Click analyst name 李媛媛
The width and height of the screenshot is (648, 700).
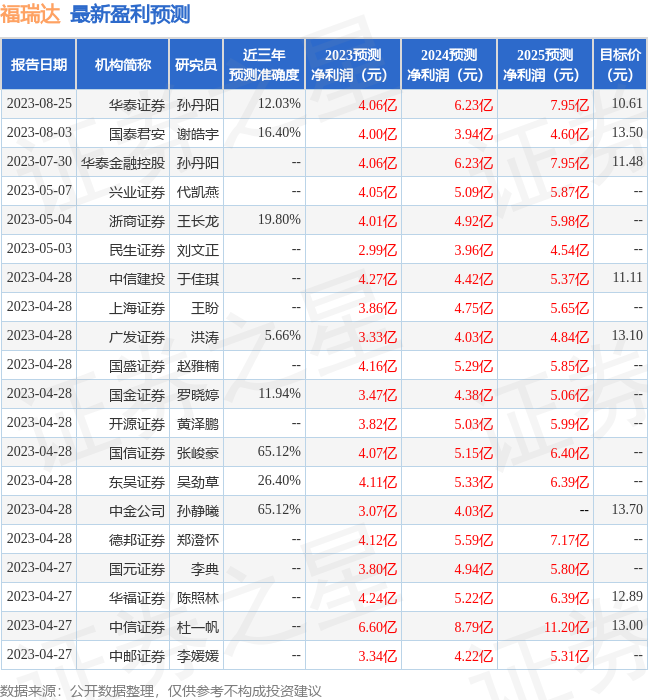point(198,656)
